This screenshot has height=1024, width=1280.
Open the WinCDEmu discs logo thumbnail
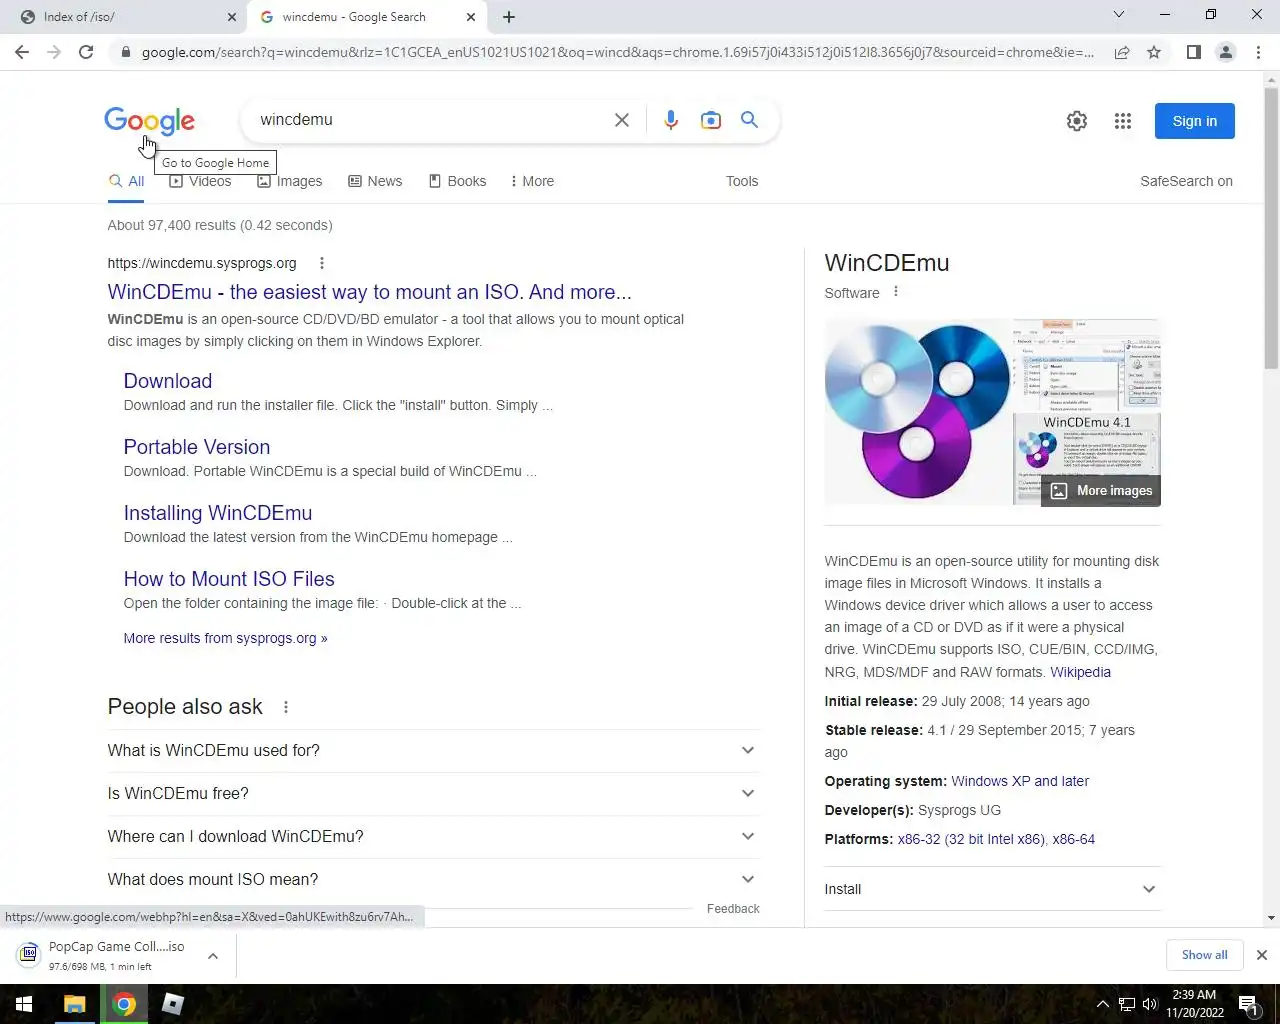[x=918, y=412]
